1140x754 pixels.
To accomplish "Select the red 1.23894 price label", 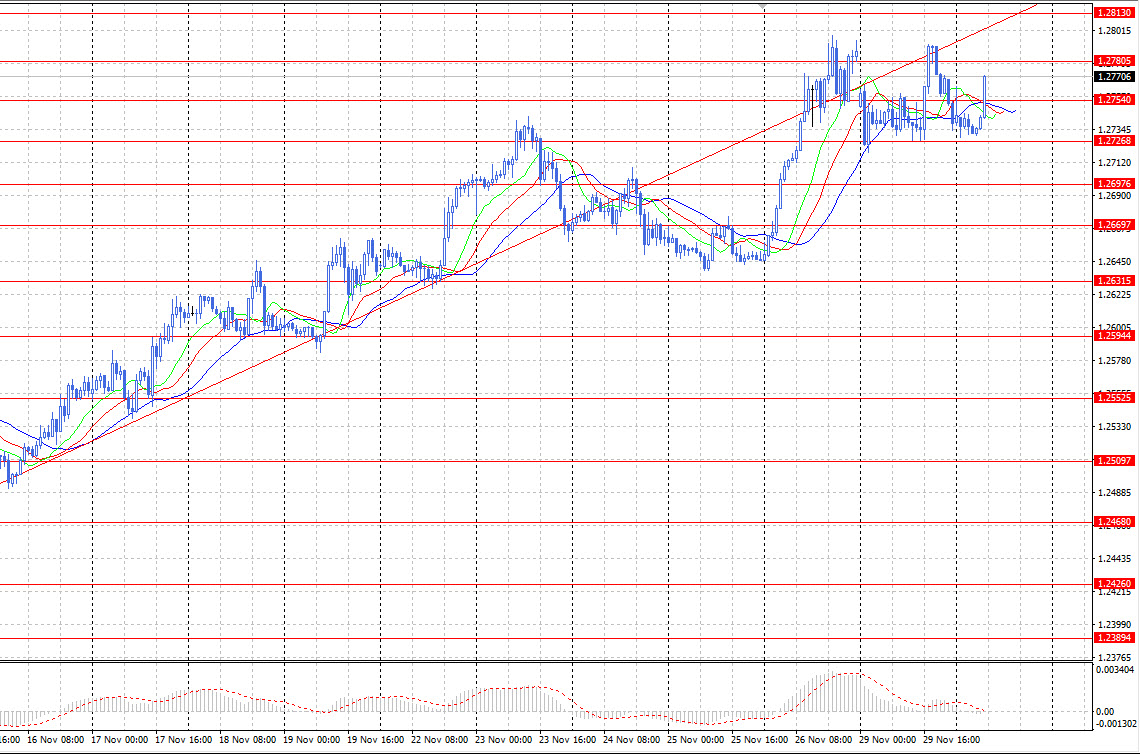I will point(1114,638).
